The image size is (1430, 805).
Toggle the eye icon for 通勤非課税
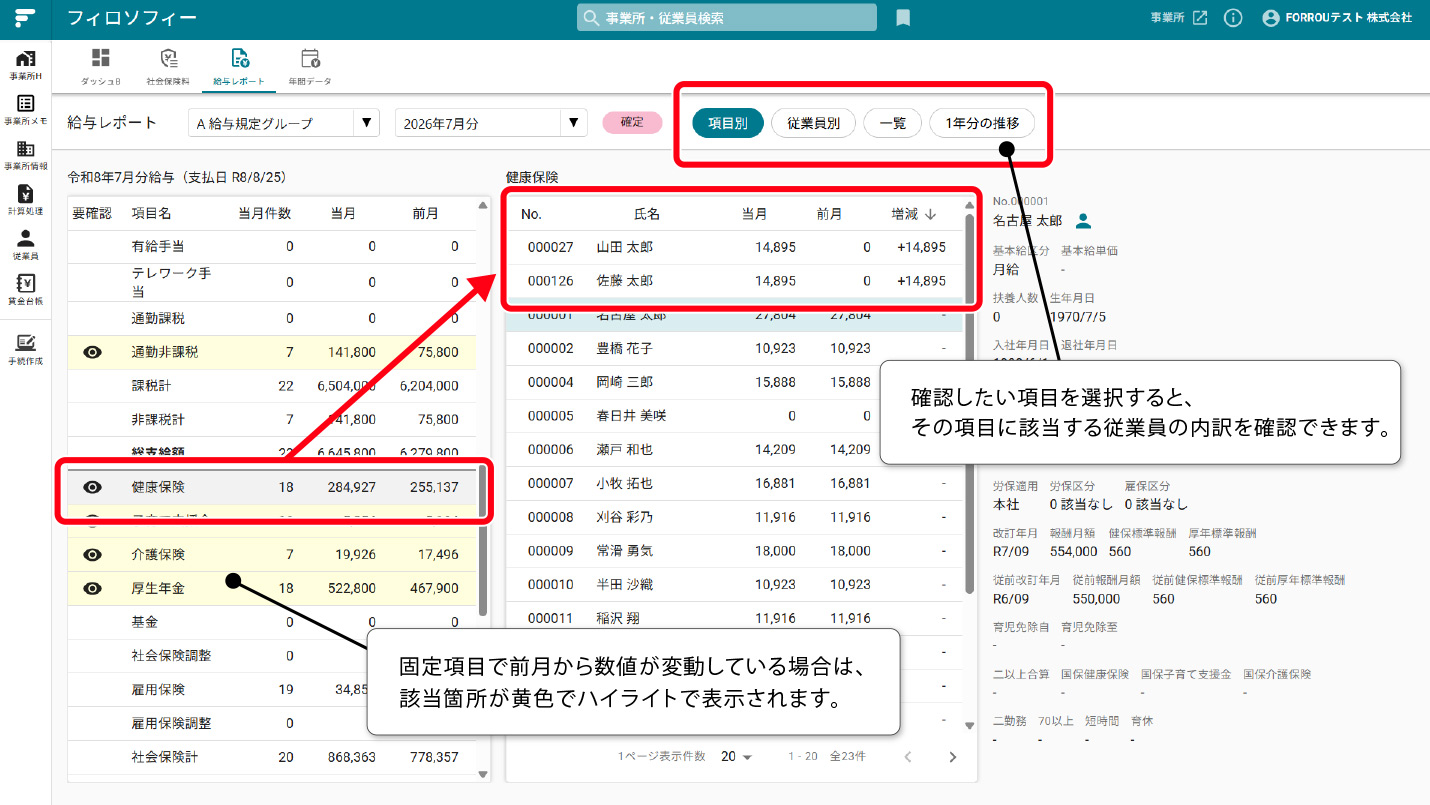(x=93, y=352)
